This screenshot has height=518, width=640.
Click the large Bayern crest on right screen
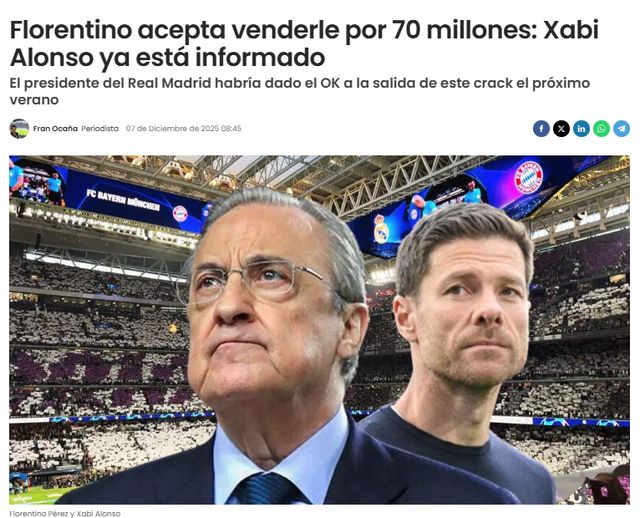pyautogui.click(x=529, y=177)
